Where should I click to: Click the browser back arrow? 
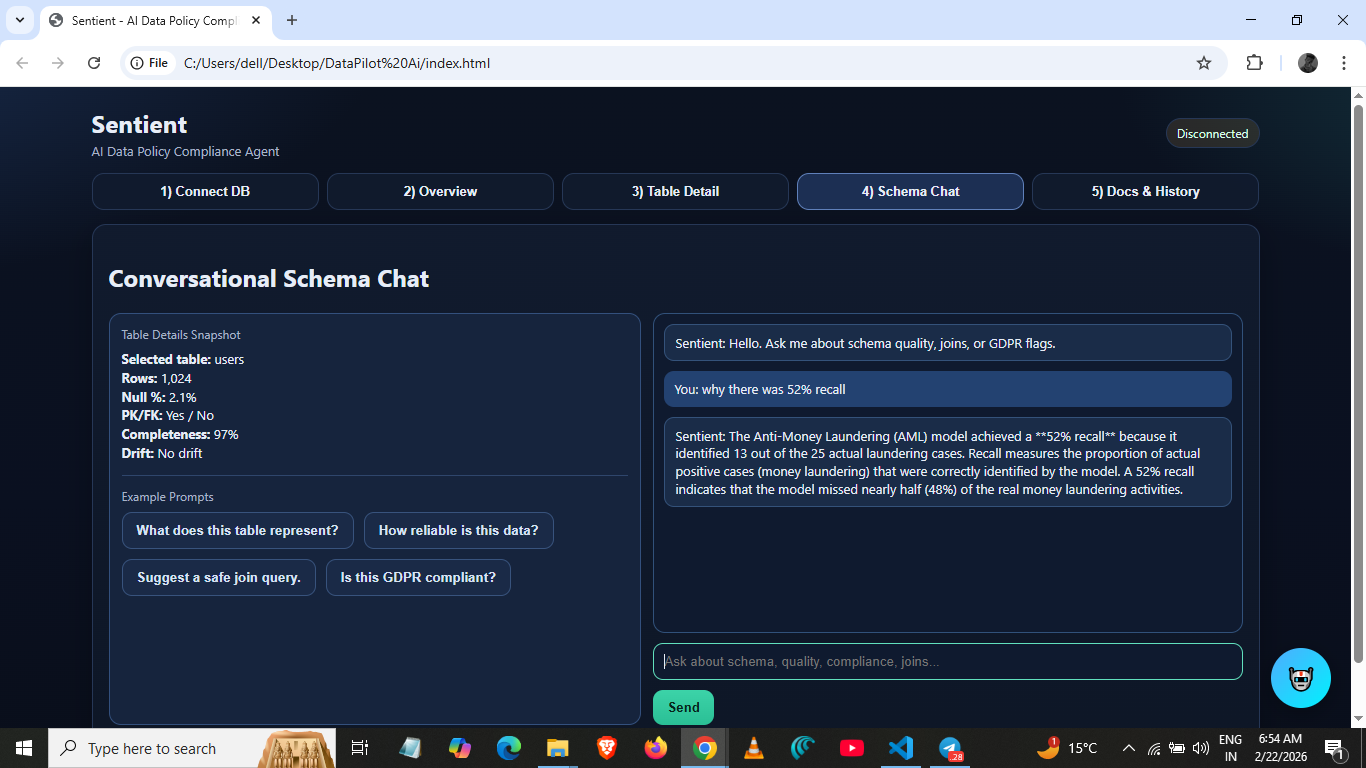click(22, 63)
